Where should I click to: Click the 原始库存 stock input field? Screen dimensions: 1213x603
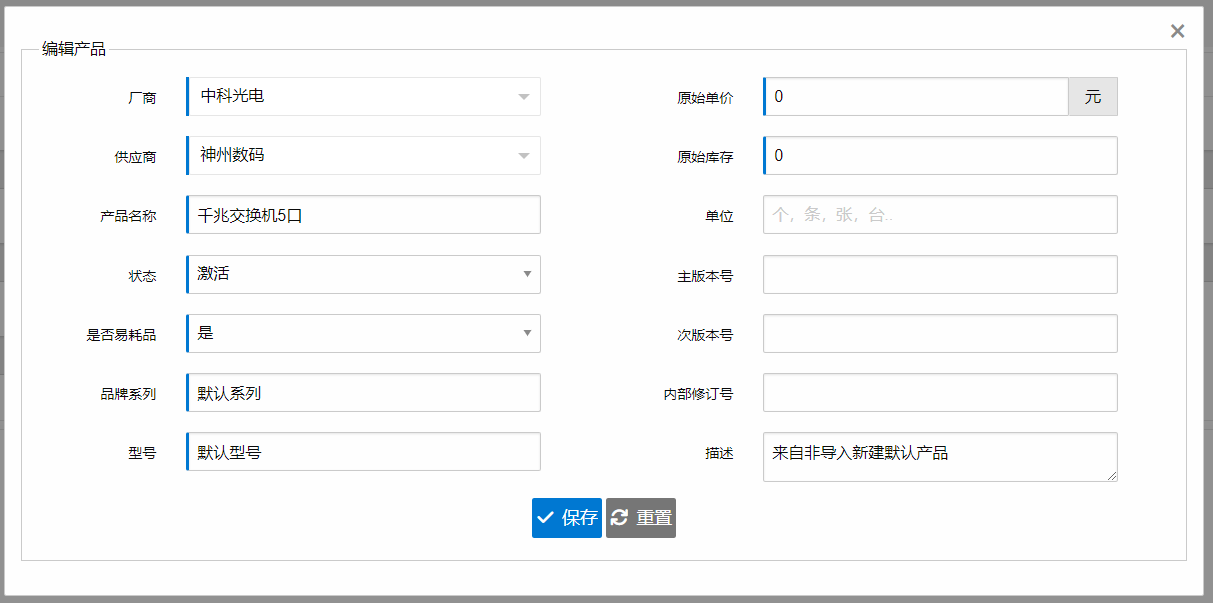click(940, 155)
